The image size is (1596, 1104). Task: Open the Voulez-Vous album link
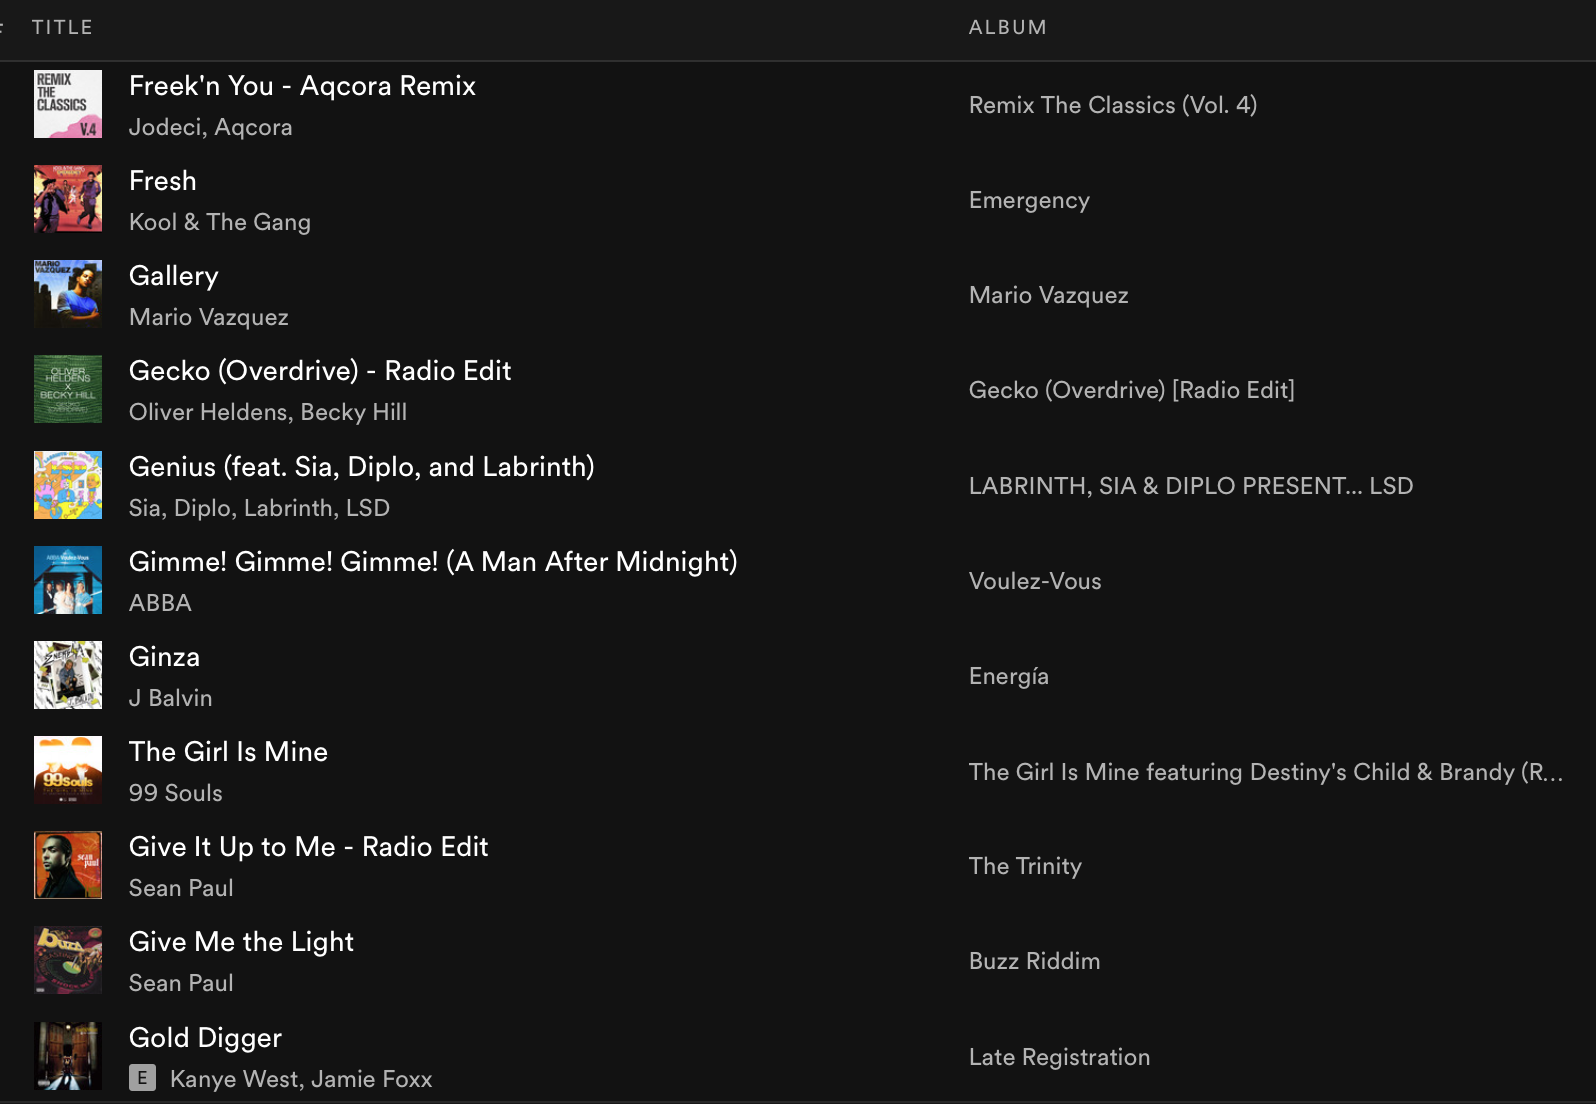click(x=1035, y=581)
